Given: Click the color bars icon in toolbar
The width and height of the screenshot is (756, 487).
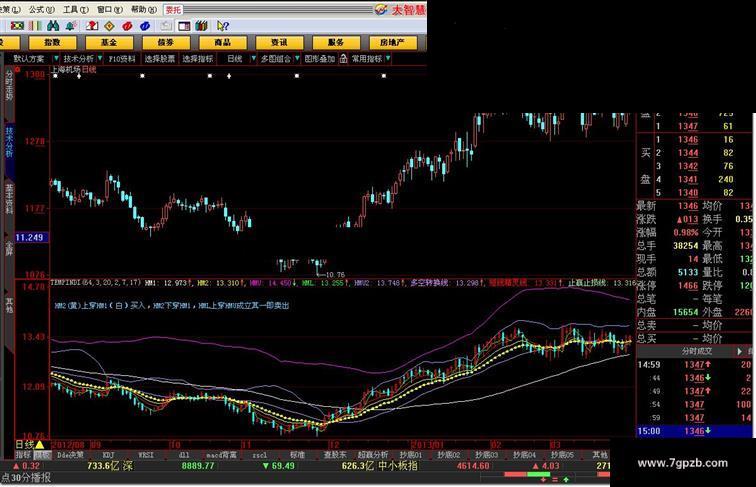Looking at the screenshot, I should click(x=35, y=26).
